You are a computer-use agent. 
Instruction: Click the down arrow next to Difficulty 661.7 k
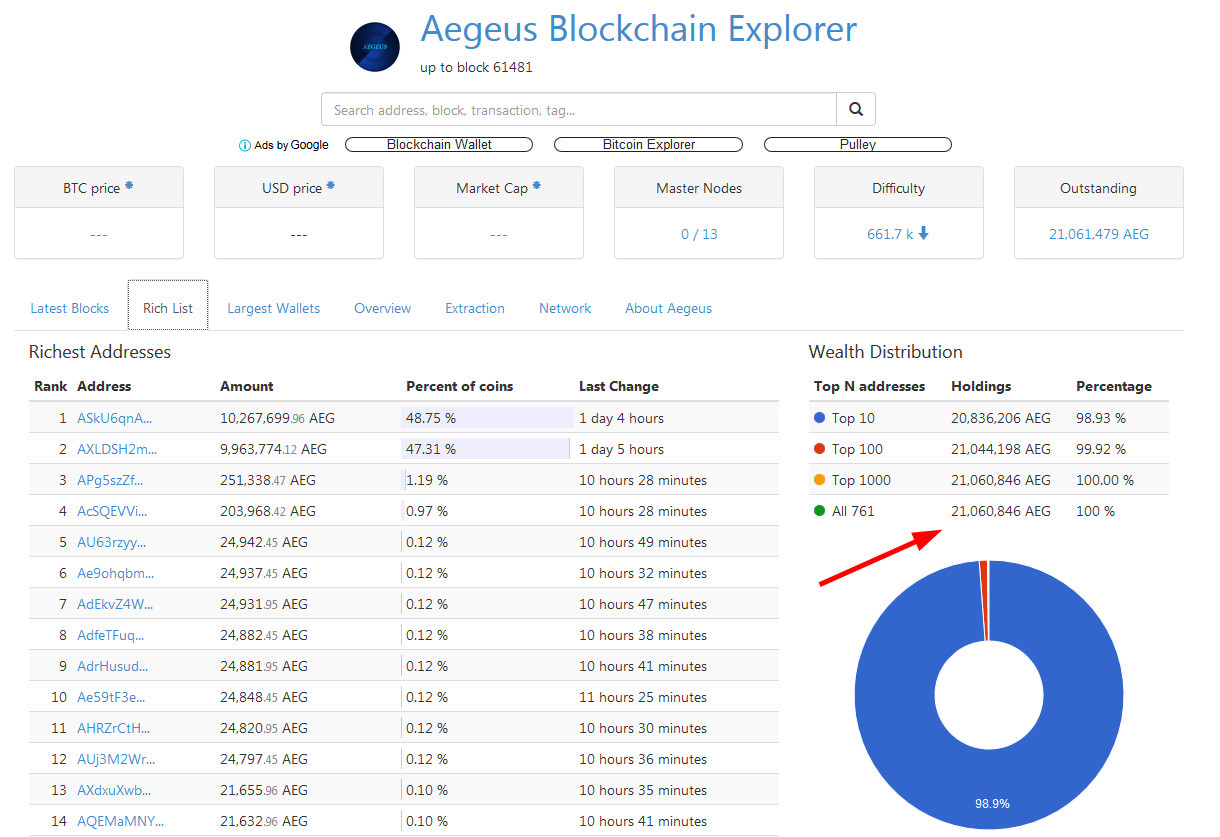click(923, 233)
